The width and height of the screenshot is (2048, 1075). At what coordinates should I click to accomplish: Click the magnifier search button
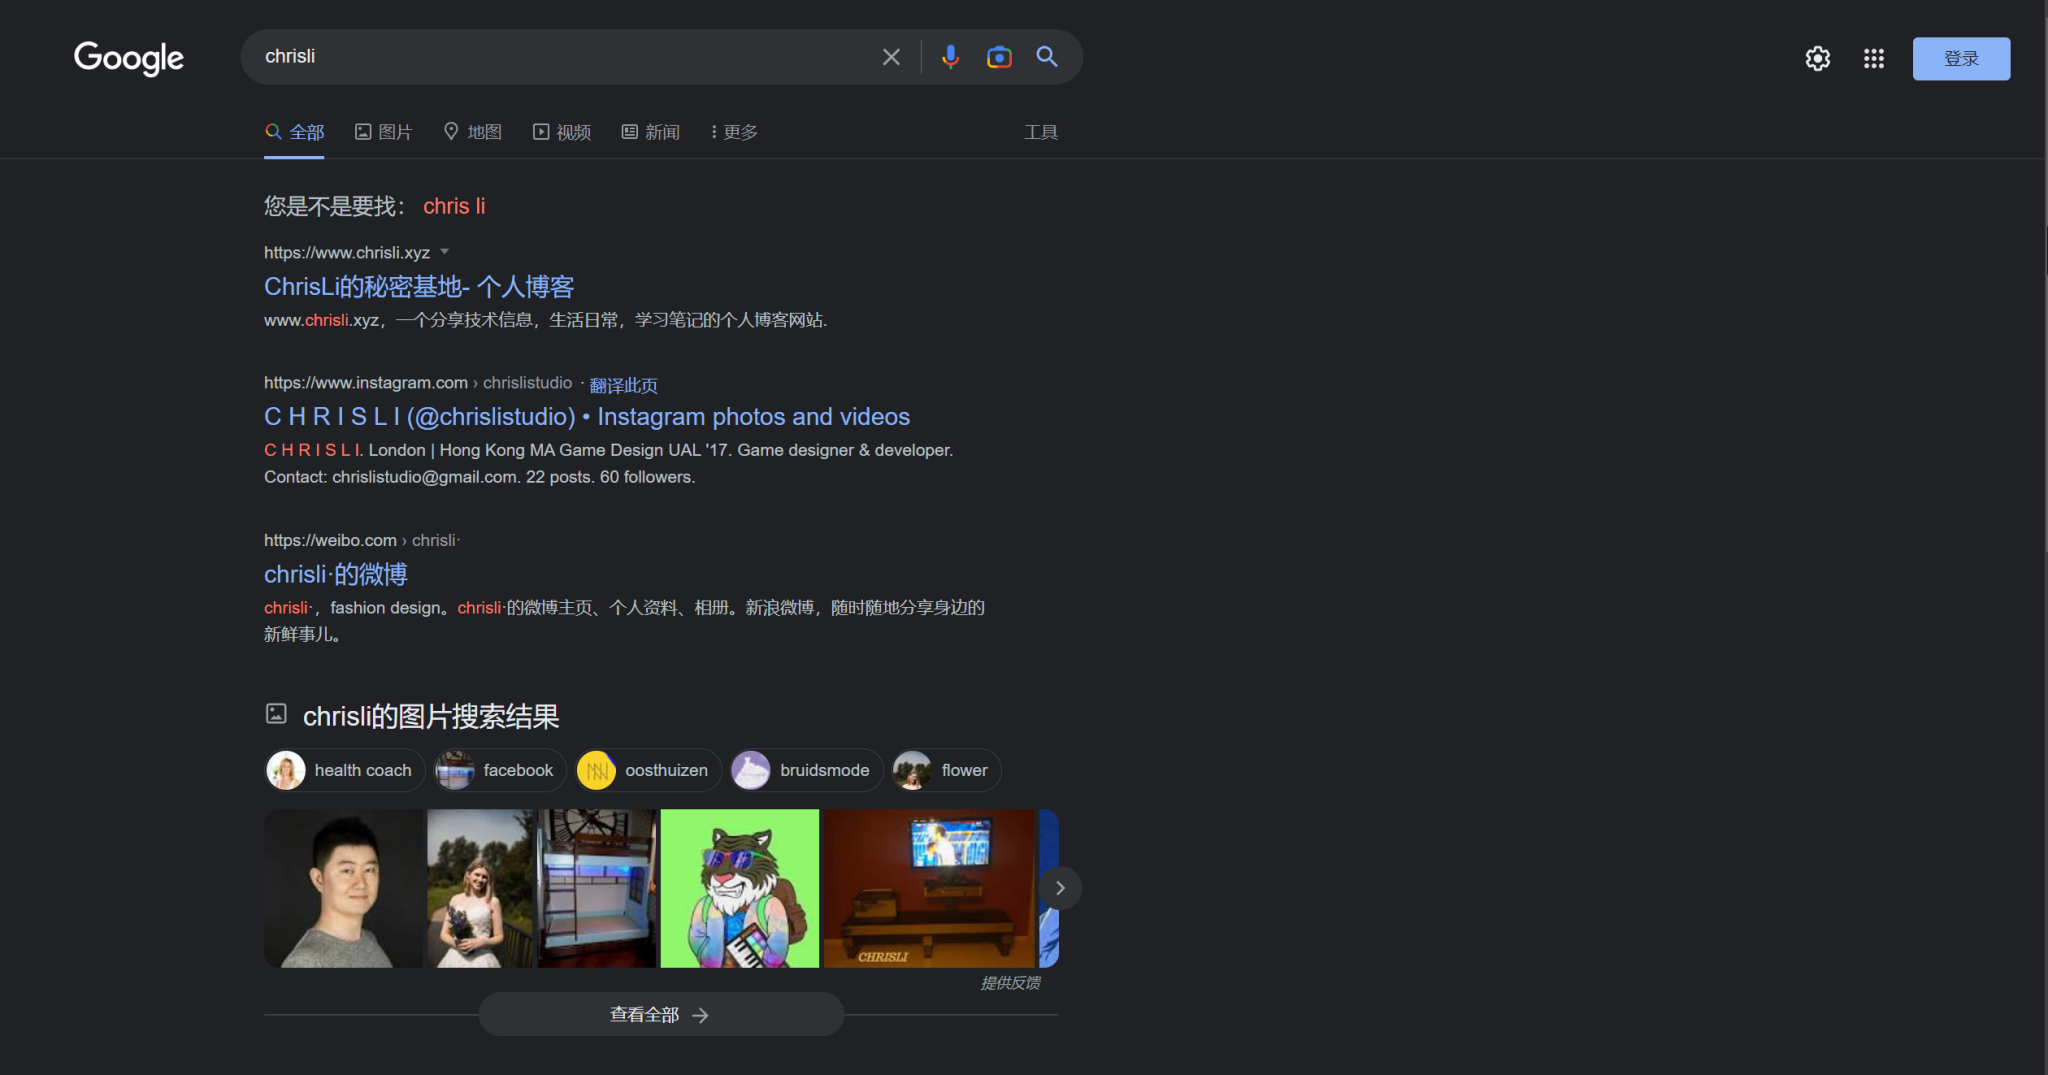coord(1047,57)
